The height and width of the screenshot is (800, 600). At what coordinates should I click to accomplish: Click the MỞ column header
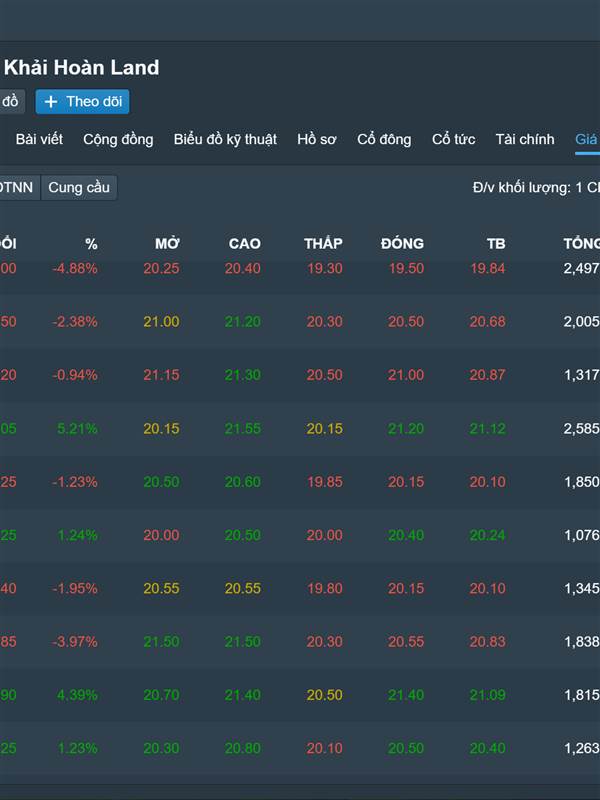[167, 243]
